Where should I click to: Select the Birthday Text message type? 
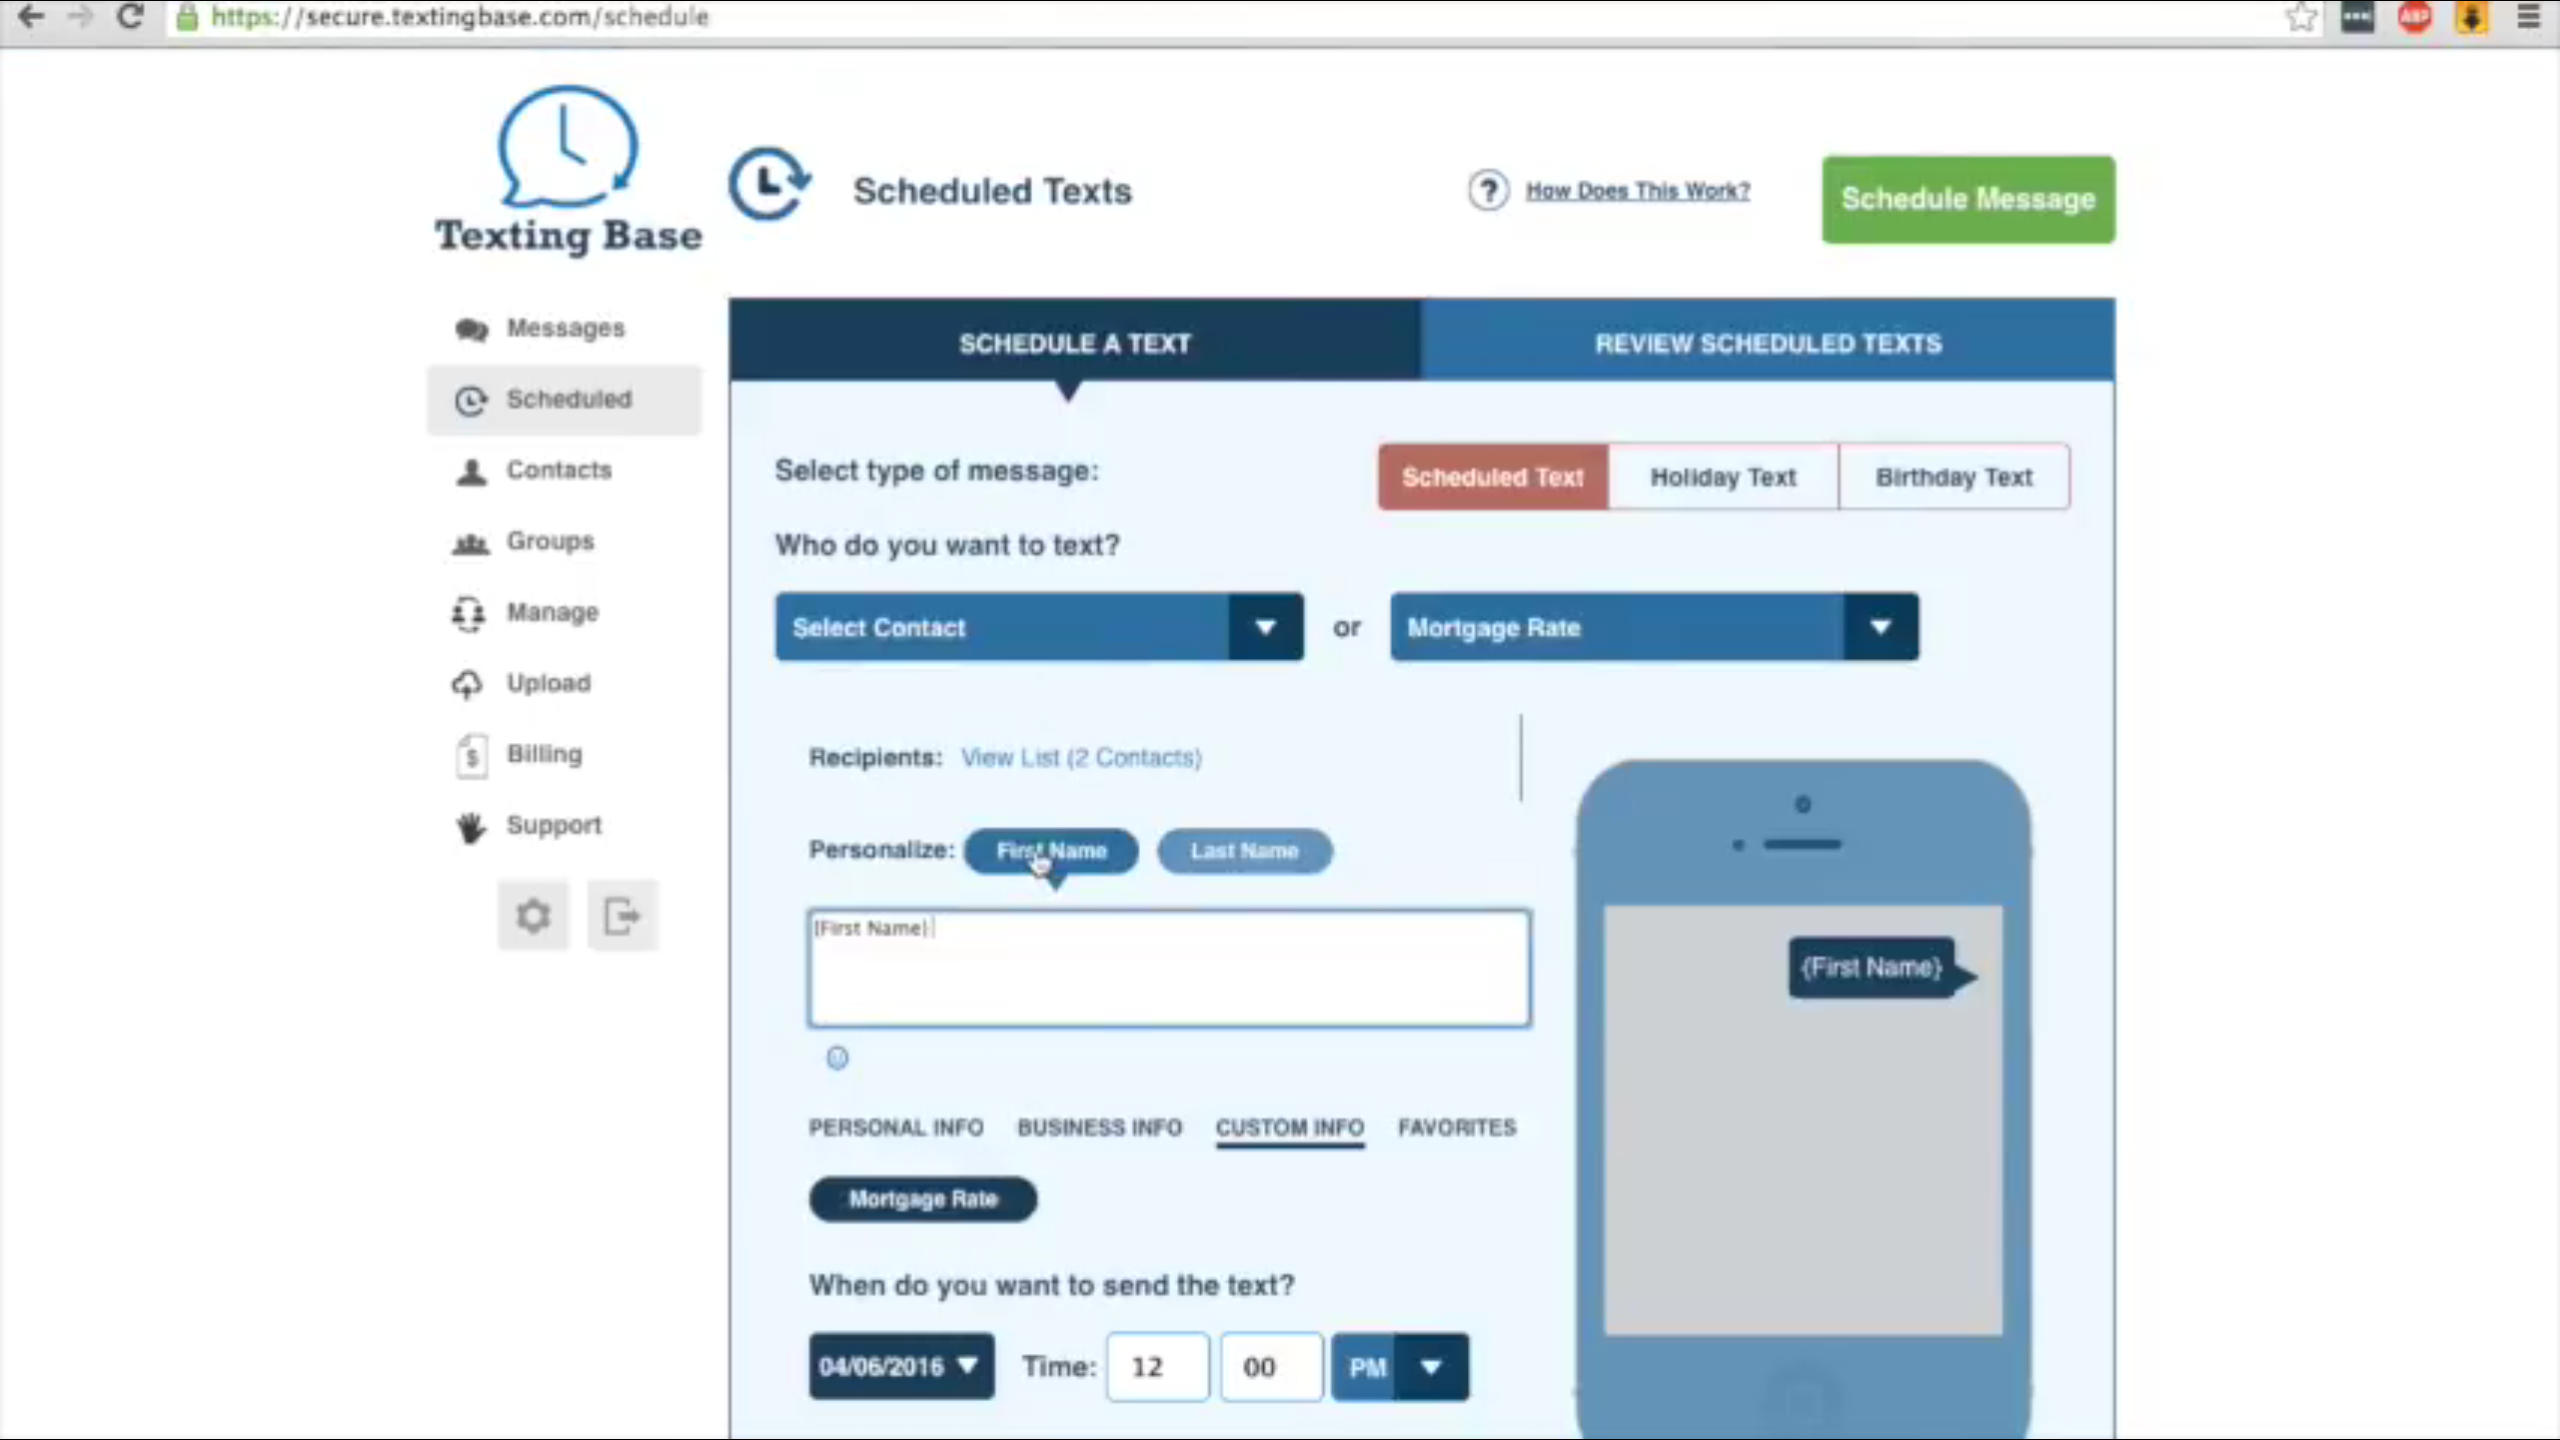point(1954,477)
